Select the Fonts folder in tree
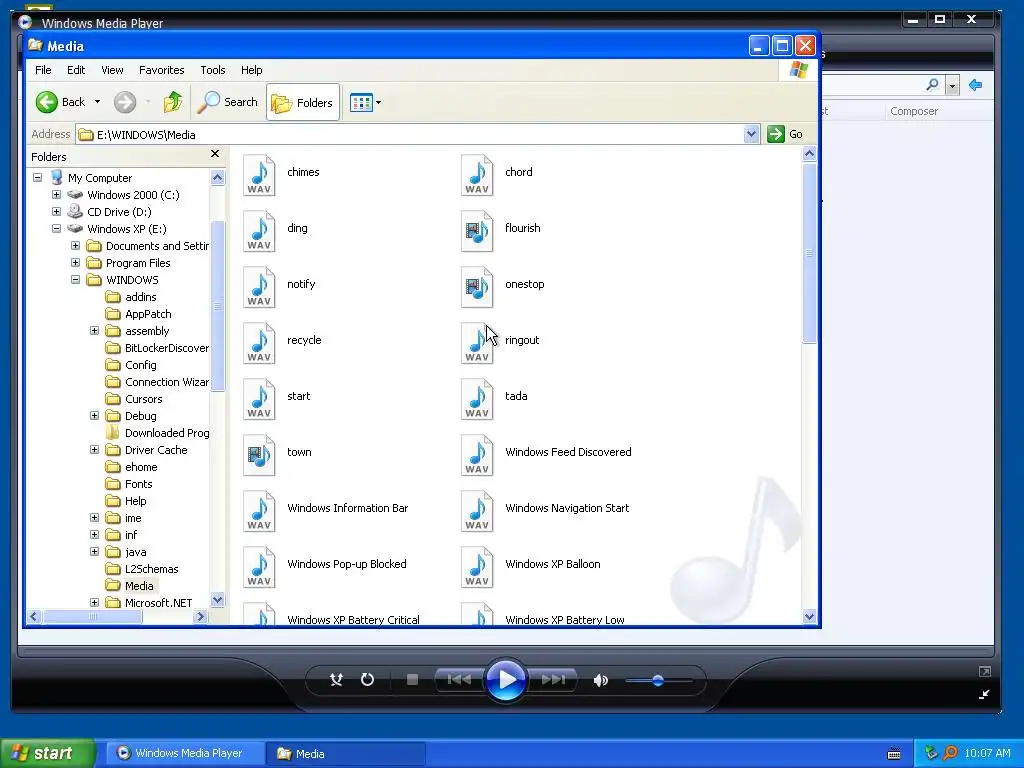The image size is (1024, 768). pos(138,484)
